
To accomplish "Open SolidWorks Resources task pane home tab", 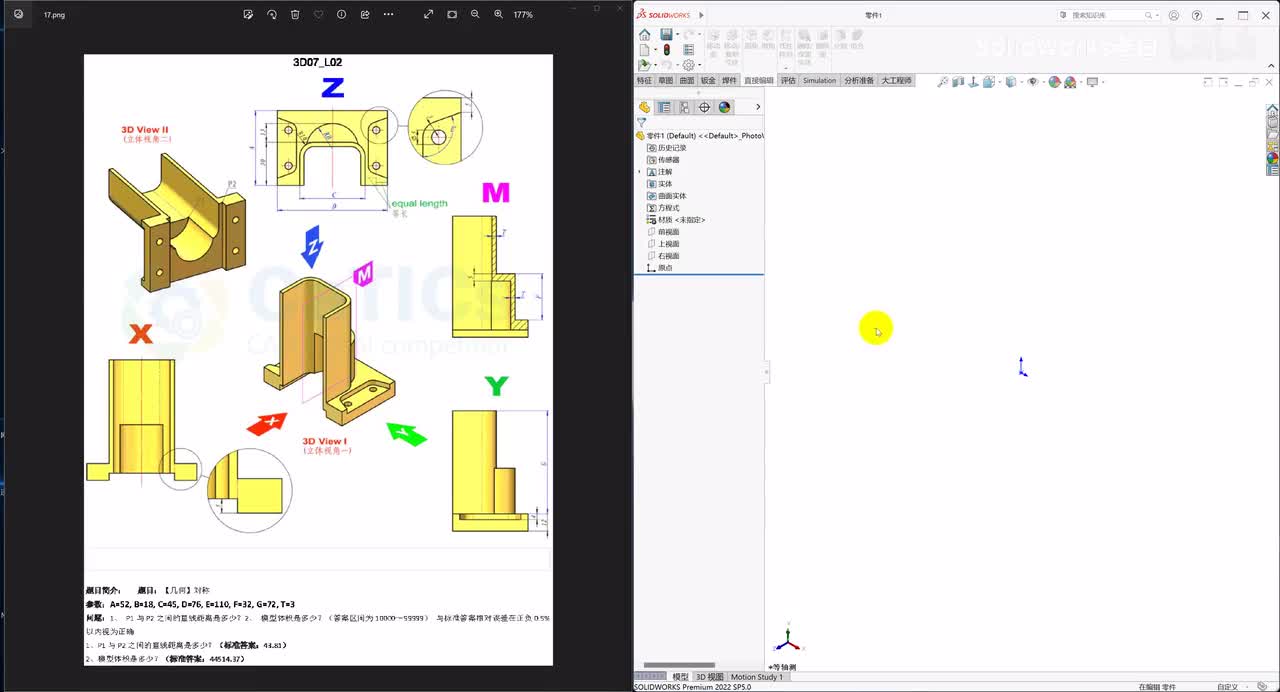I will (x=1272, y=108).
